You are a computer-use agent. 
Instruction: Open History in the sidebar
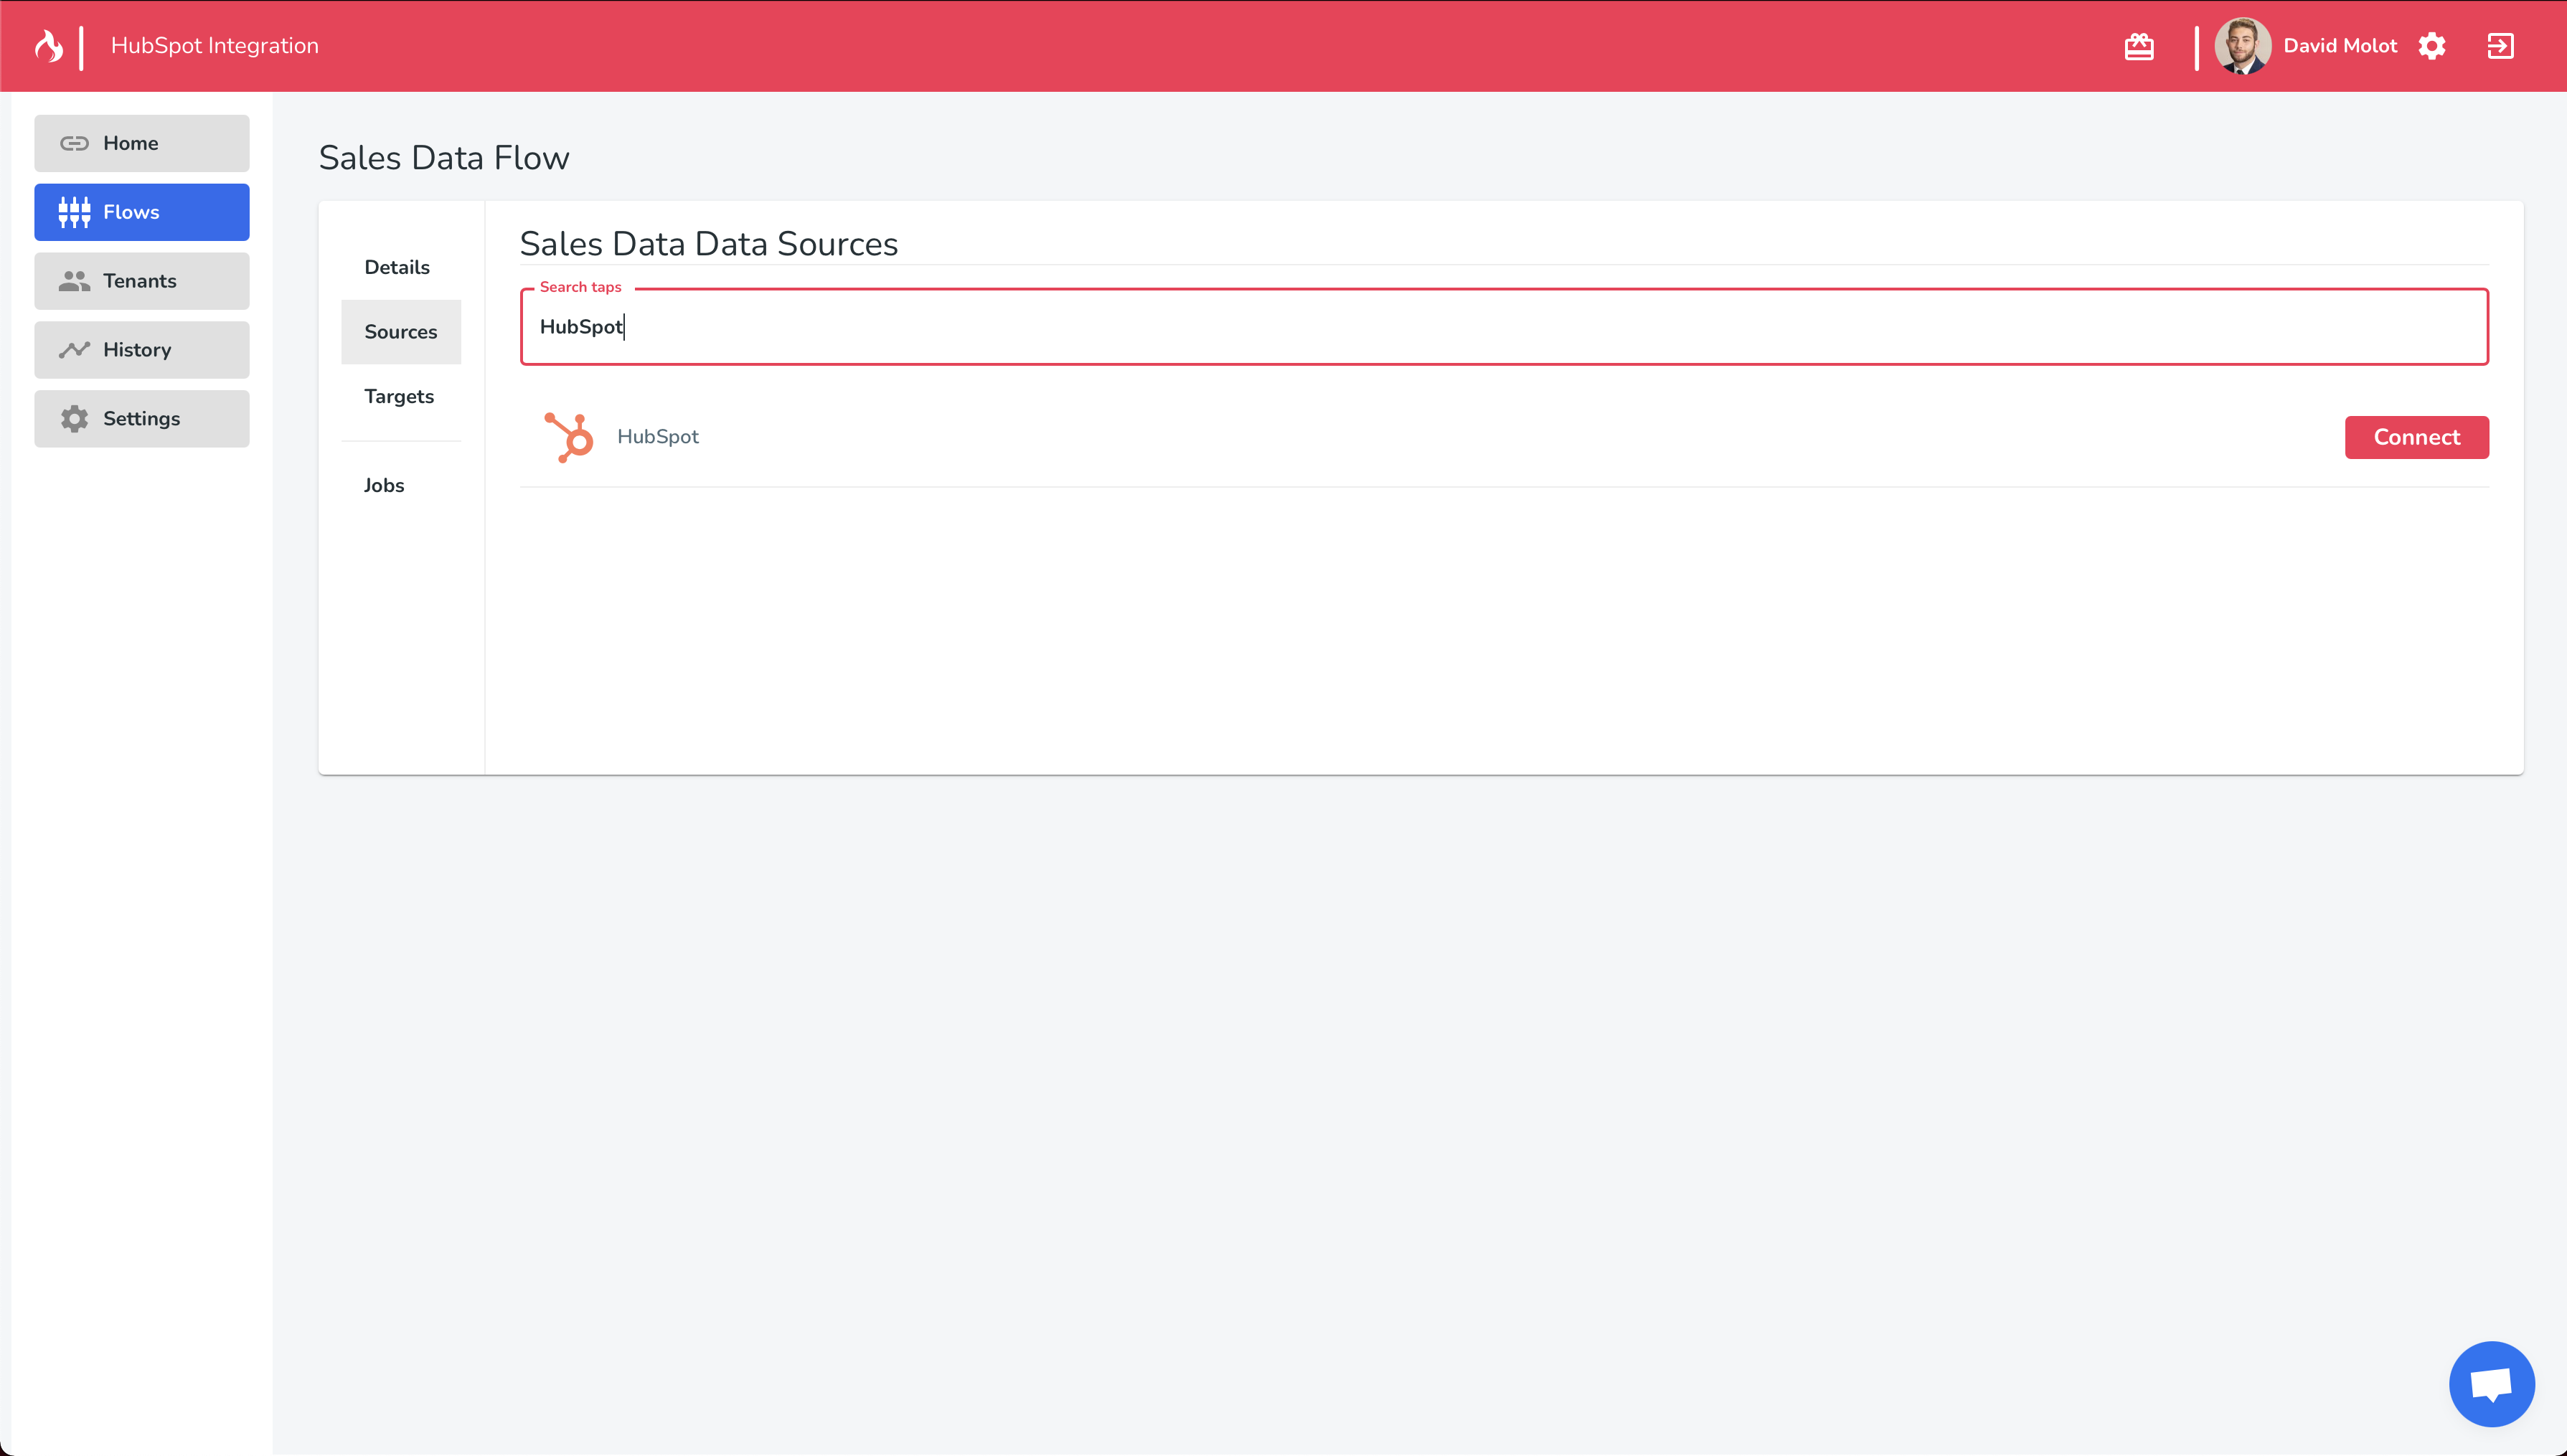pos(142,350)
